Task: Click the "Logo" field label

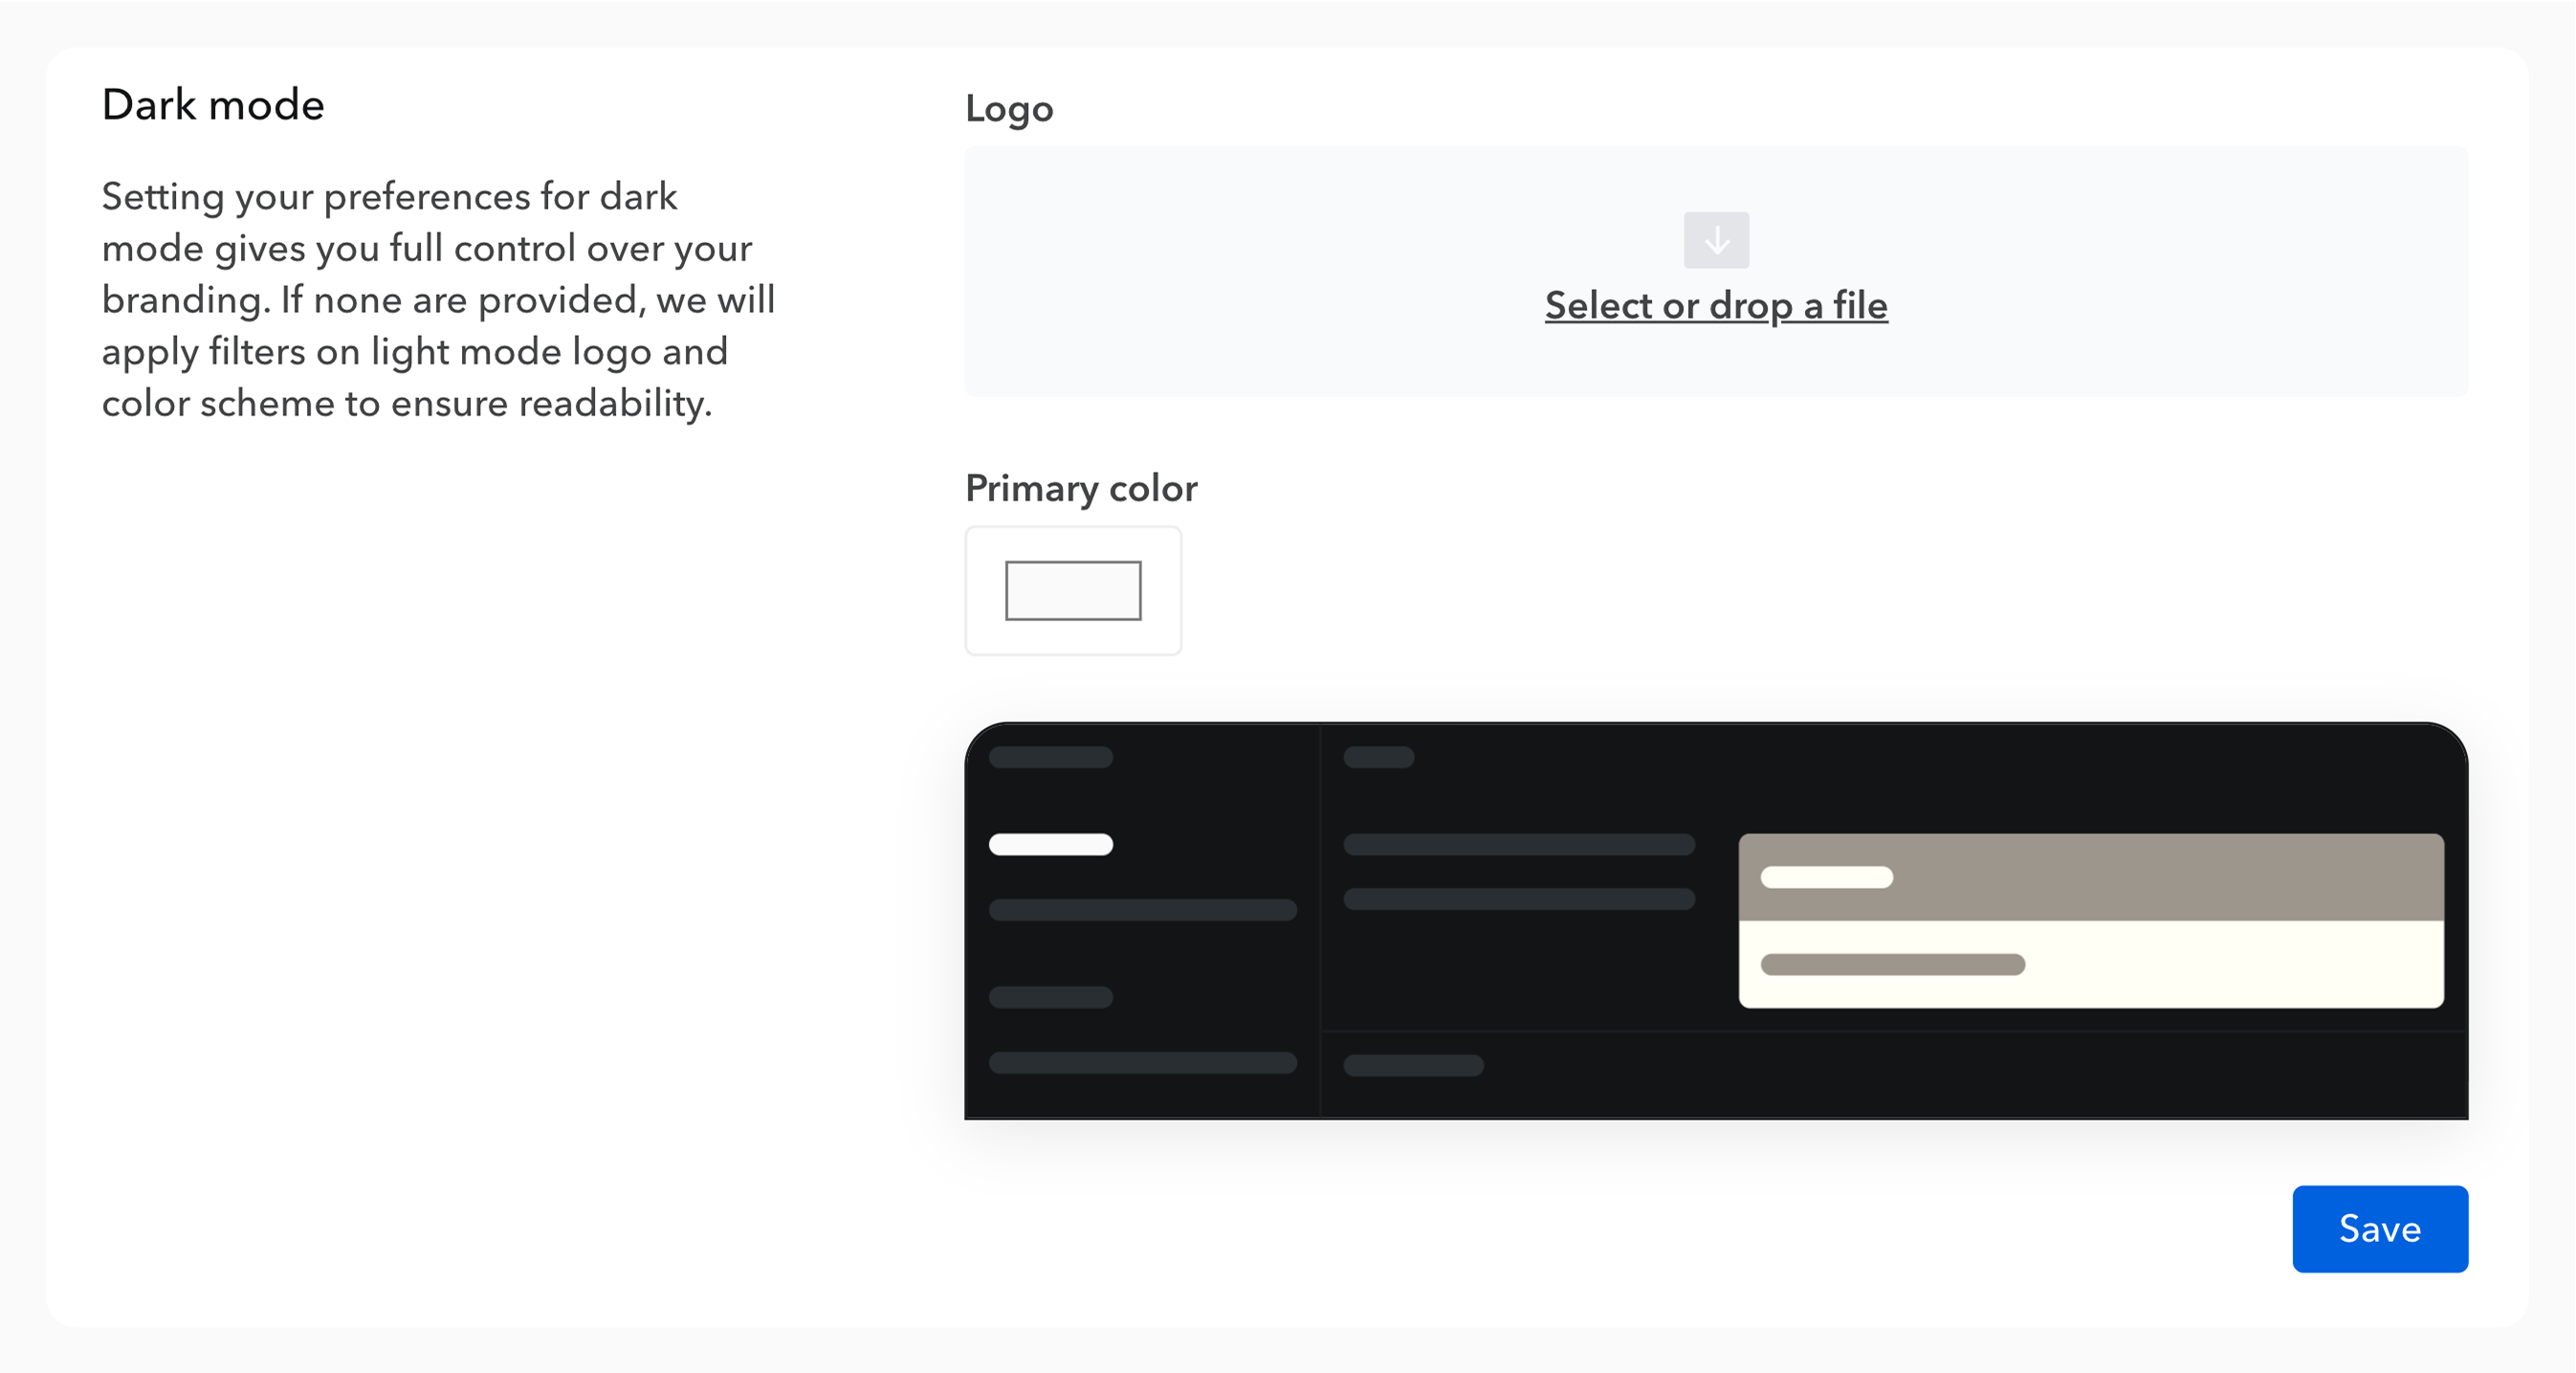Action: click(1009, 109)
